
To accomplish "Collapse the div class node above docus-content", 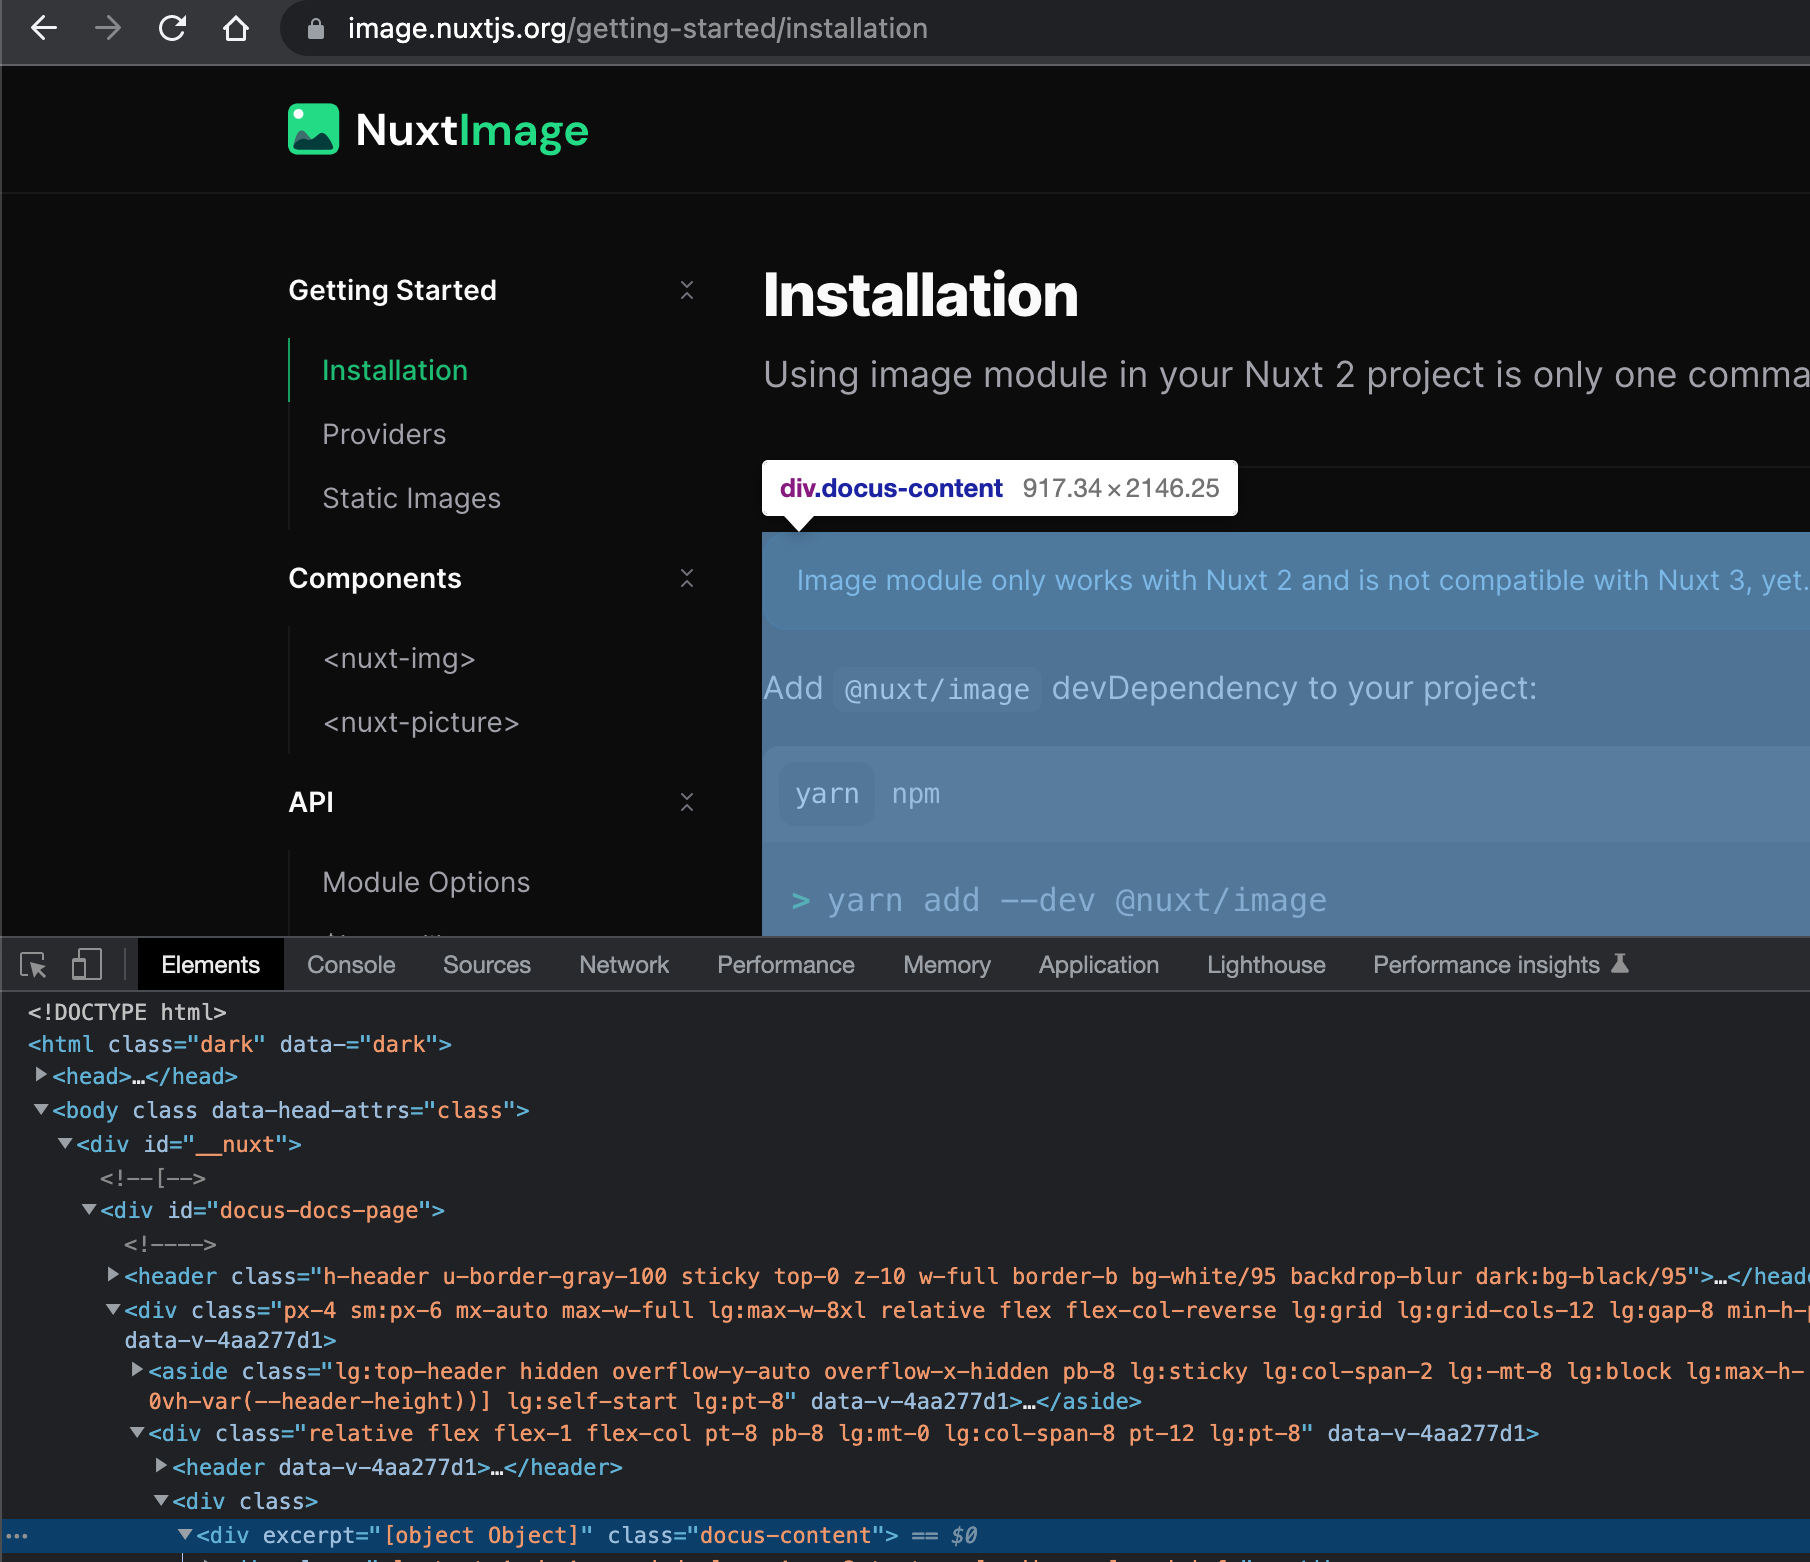I will pyautogui.click(x=161, y=1500).
